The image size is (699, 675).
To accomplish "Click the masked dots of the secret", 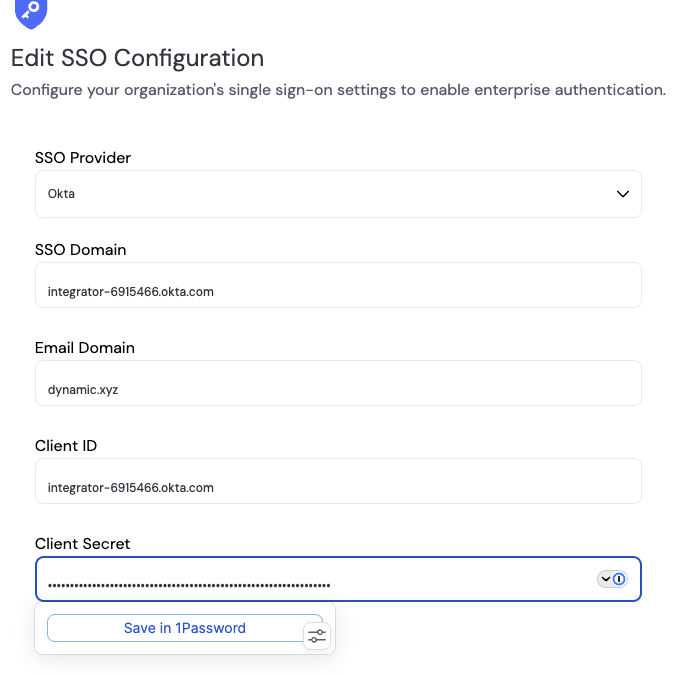I will [x=189, y=584].
